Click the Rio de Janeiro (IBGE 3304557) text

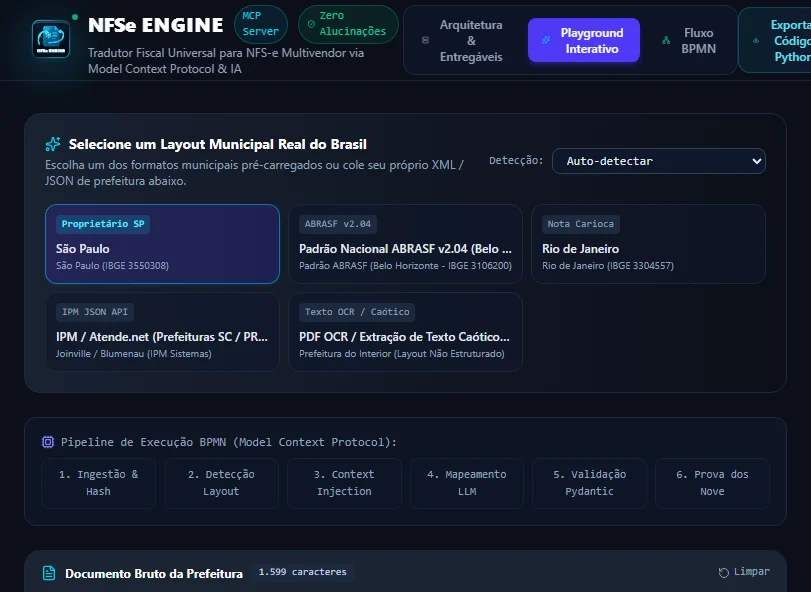click(608, 266)
